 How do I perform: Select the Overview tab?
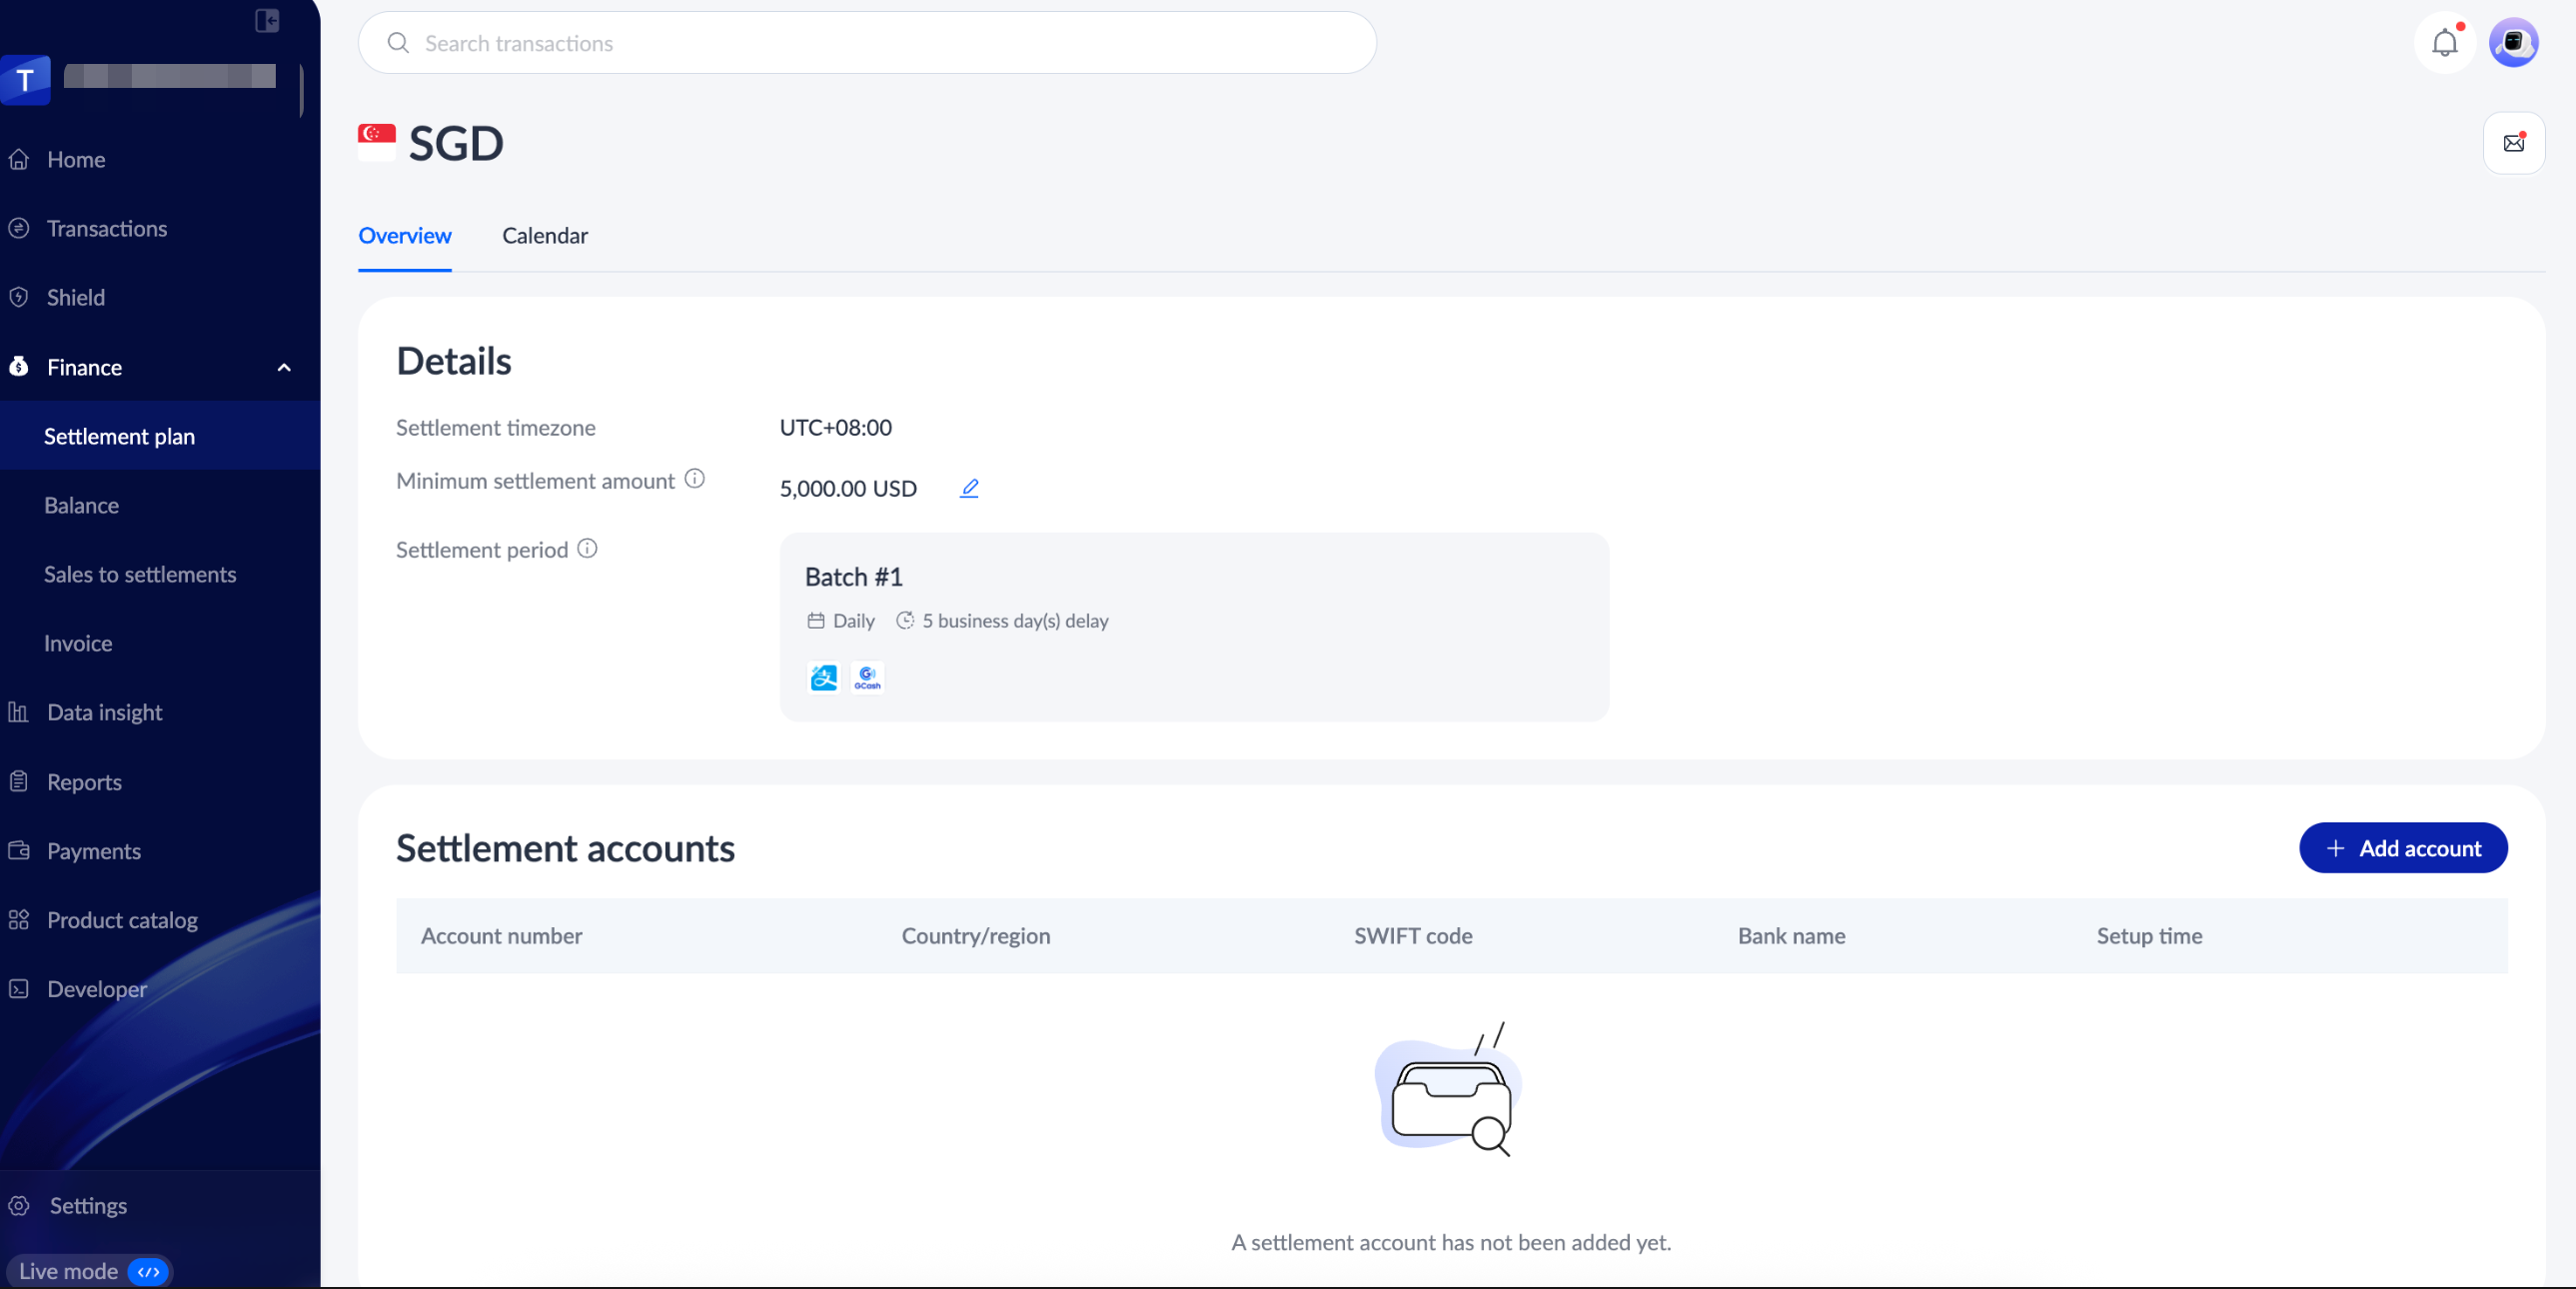[x=405, y=235]
